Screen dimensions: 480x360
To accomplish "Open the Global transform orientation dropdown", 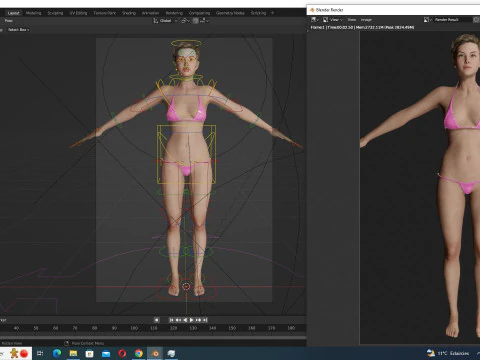I will click(x=165, y=21).
